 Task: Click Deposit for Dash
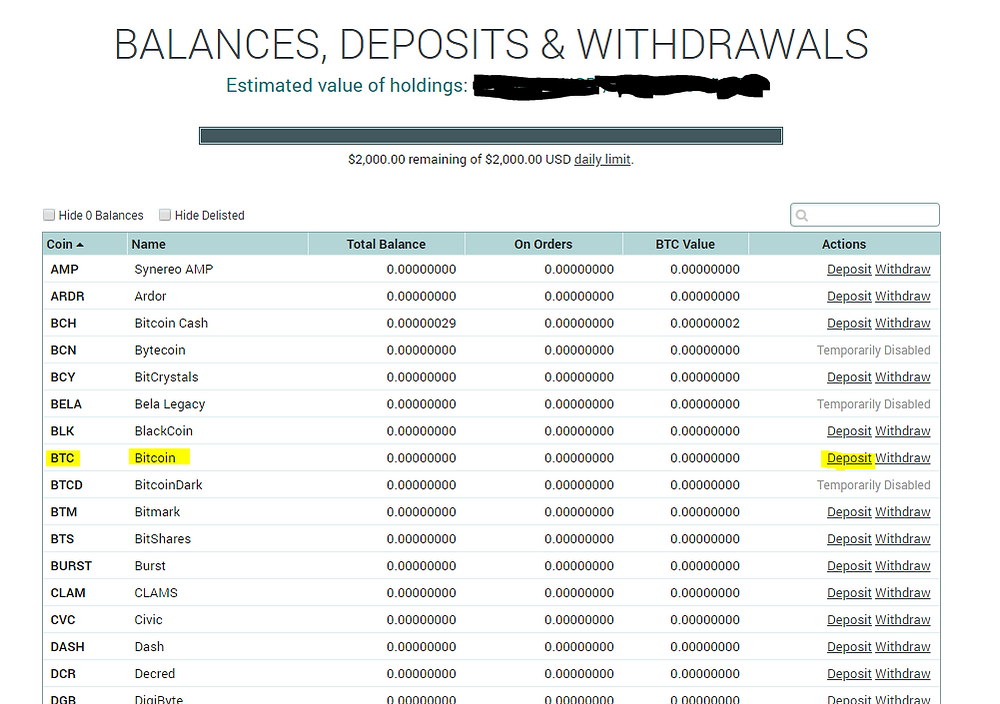point(849,647)
